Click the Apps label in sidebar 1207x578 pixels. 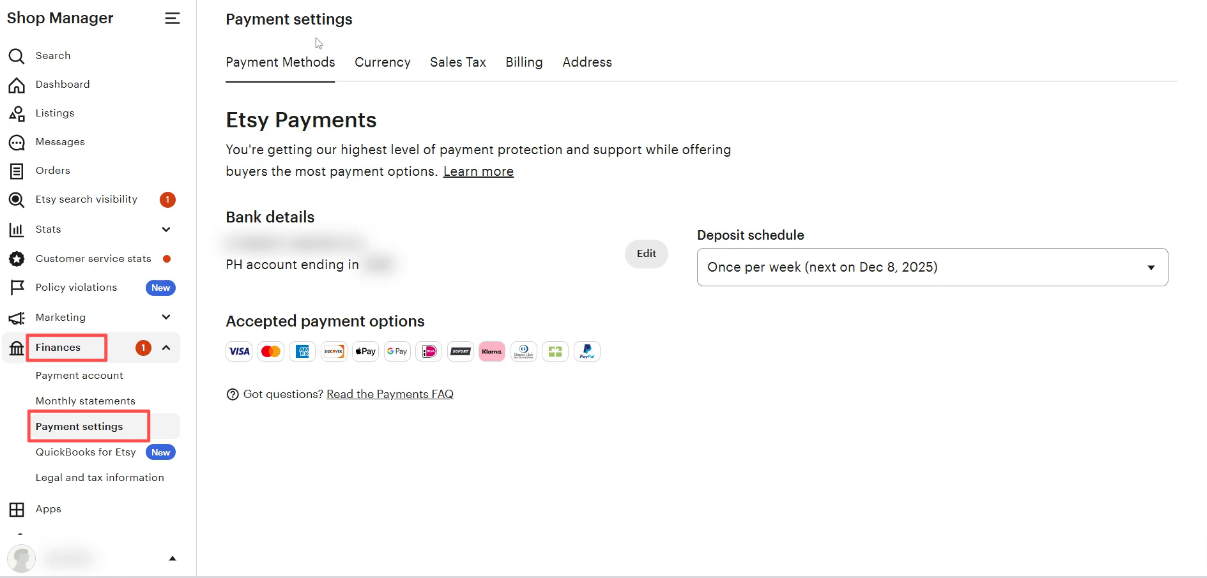pos(48,510)
